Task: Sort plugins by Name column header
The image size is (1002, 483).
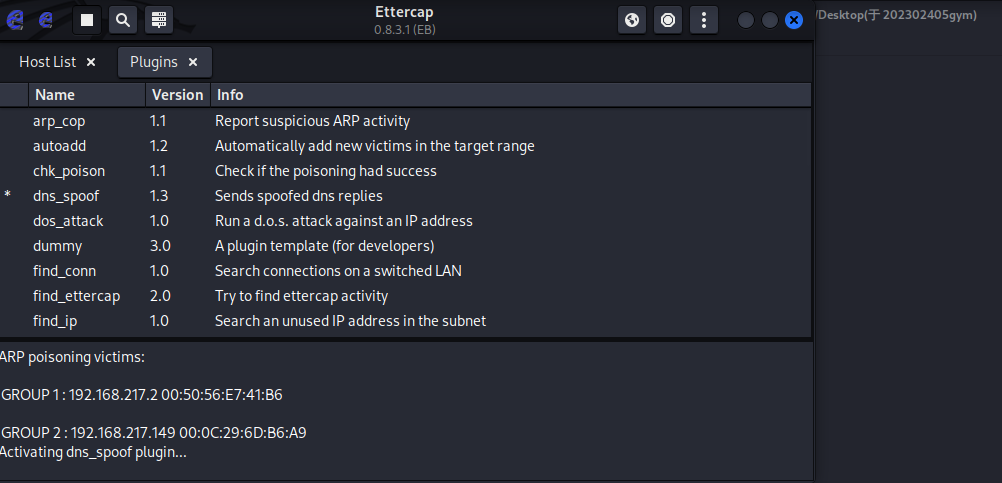Action: [x=55, y=95]
